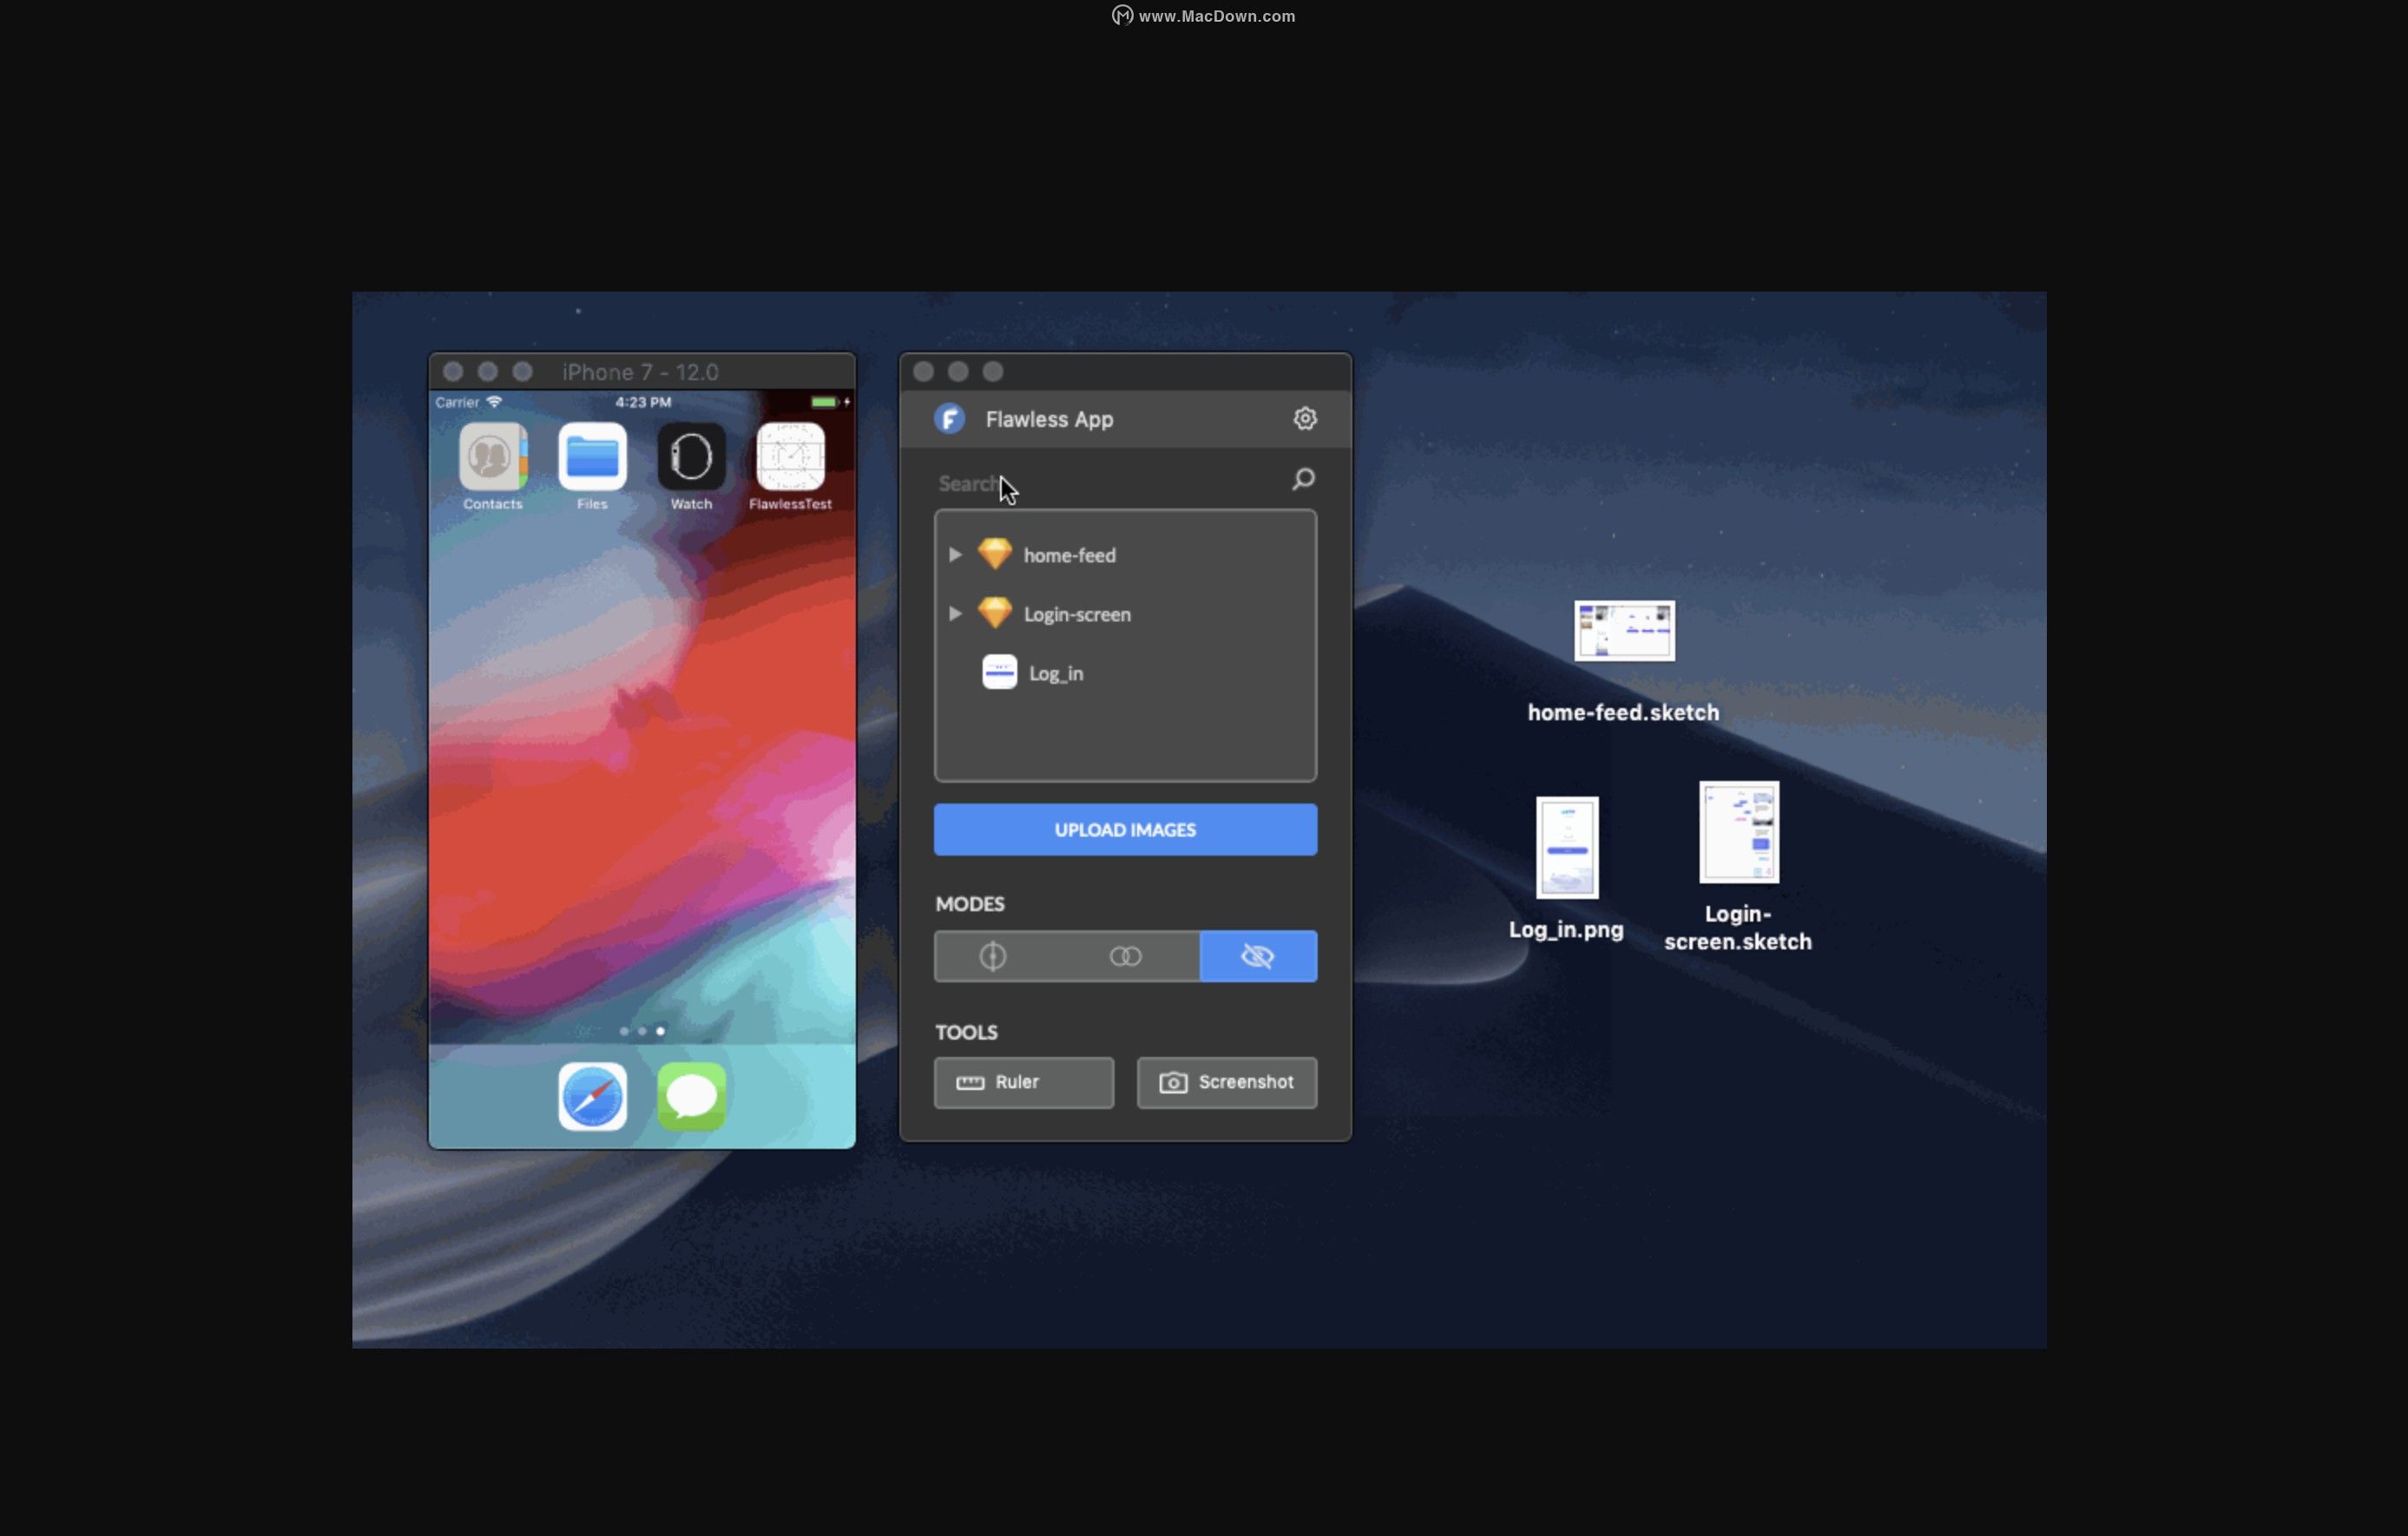Image resolution: width=2408 pixels, height=1536 pixels.
Task: Select the Log_in image row
Action: point(1125,673)
